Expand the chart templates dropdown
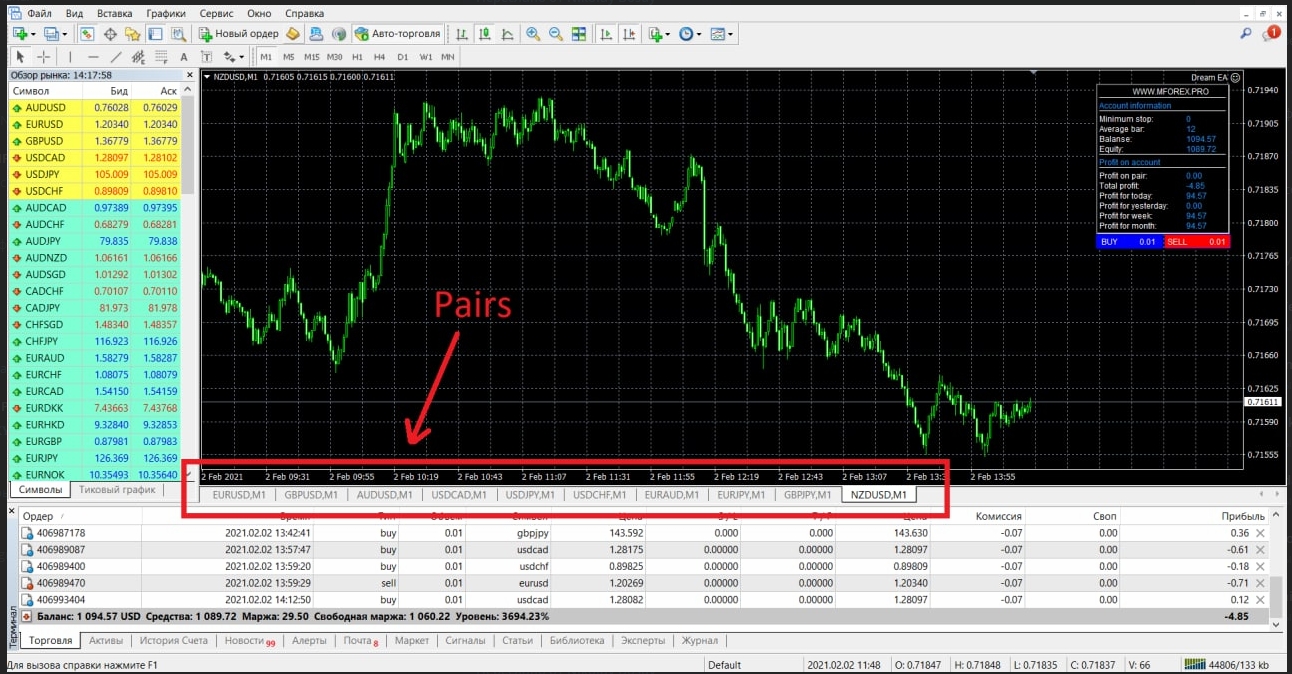The image size is (1292, 674). point(731,34)
